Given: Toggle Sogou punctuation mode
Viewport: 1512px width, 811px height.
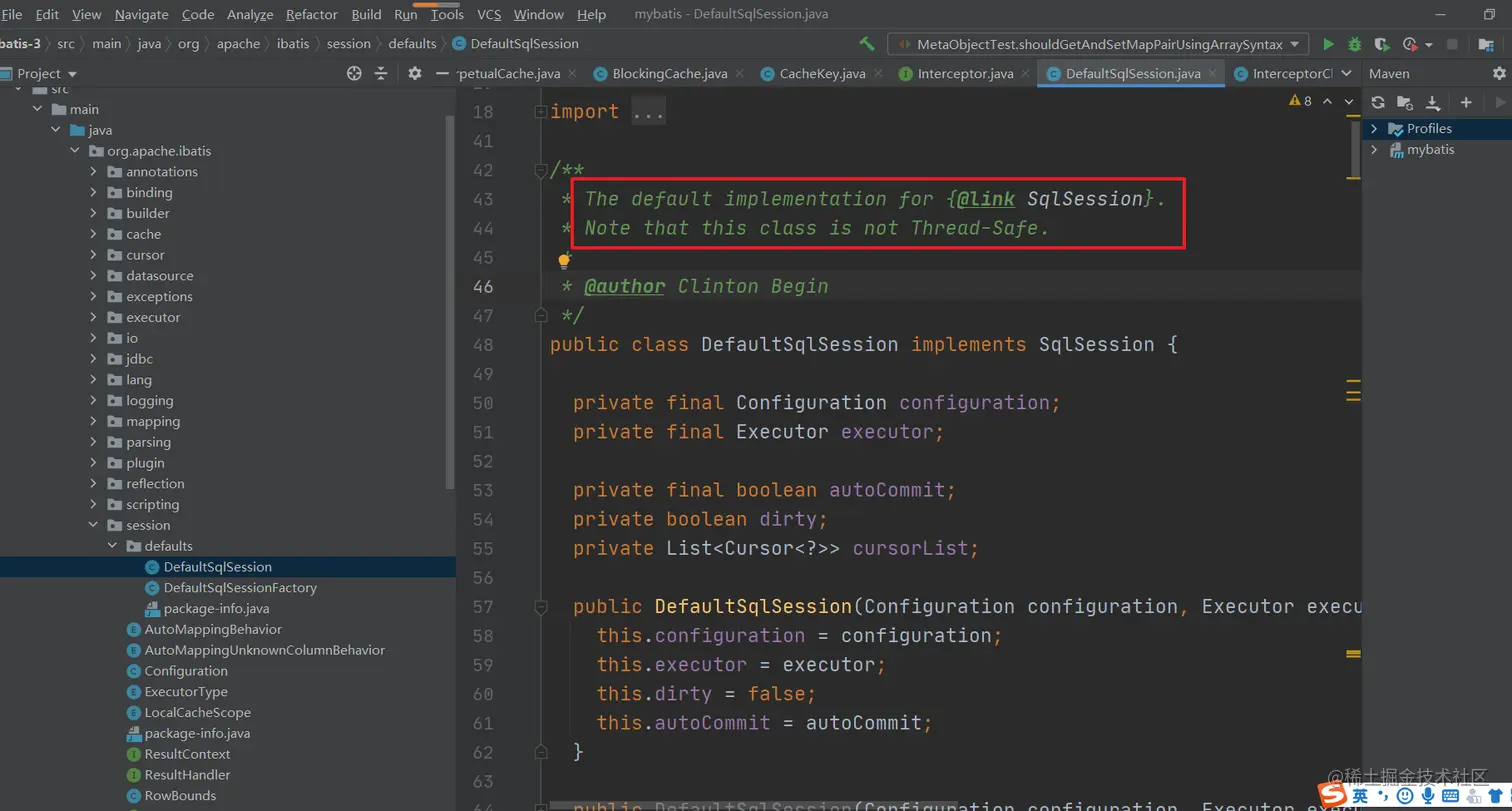Looking at the screenshot, I should tap(1384, 796).
